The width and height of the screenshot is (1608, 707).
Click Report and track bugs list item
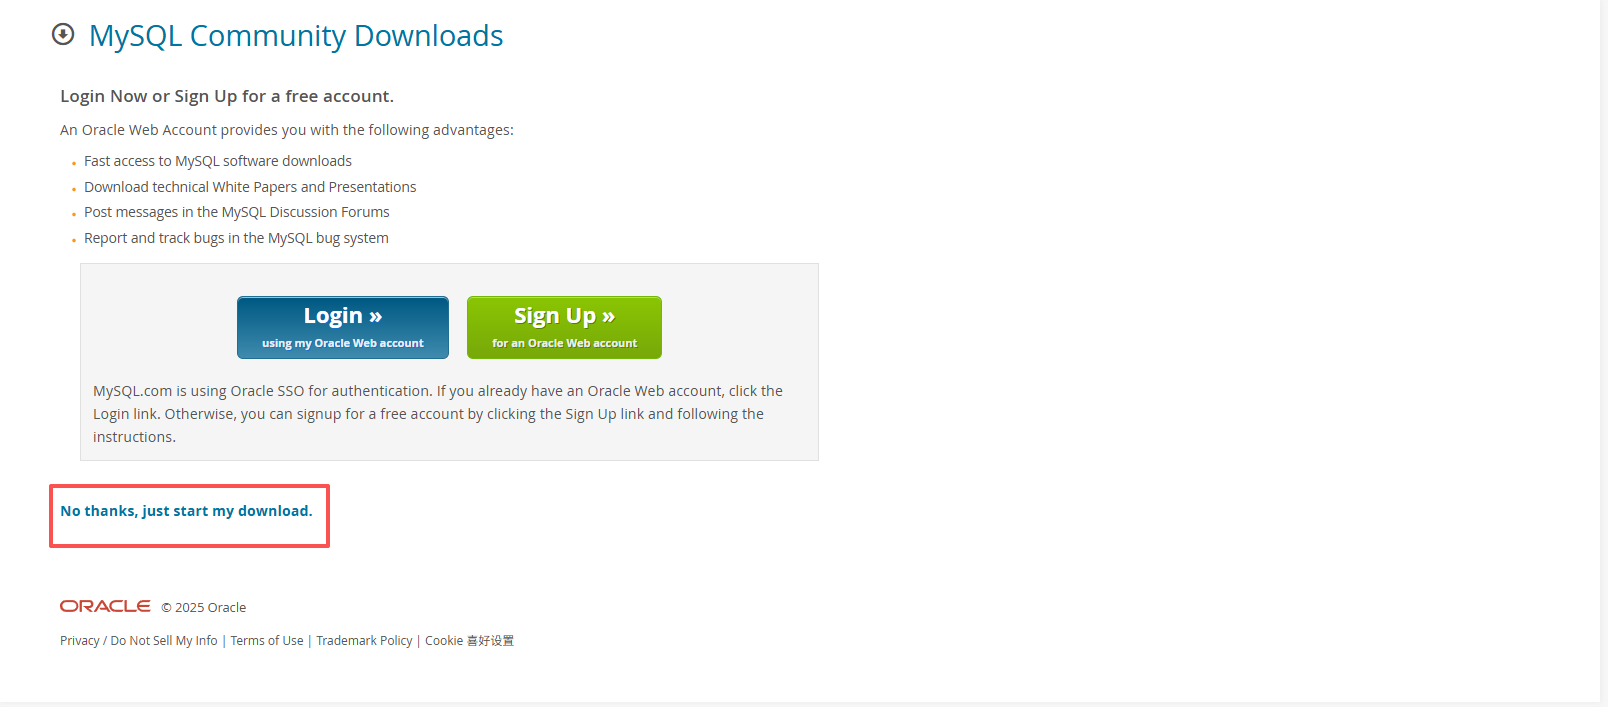pyautogui.click(x=236, y=238)
